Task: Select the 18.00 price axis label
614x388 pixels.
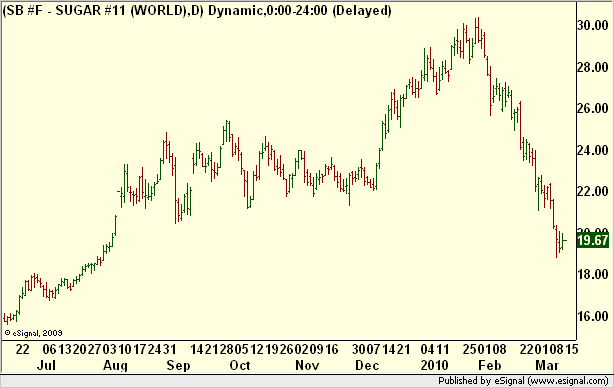Action: pyautogui.click(x=592, y=274)
